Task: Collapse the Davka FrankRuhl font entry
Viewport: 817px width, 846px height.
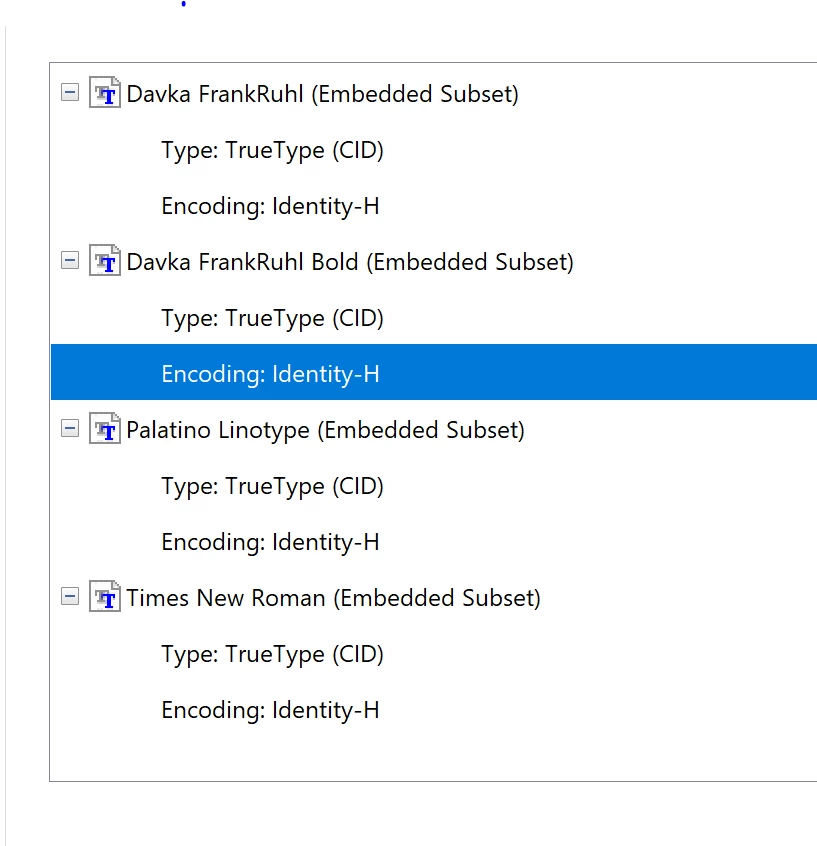Action: click(x=69, y=93)
